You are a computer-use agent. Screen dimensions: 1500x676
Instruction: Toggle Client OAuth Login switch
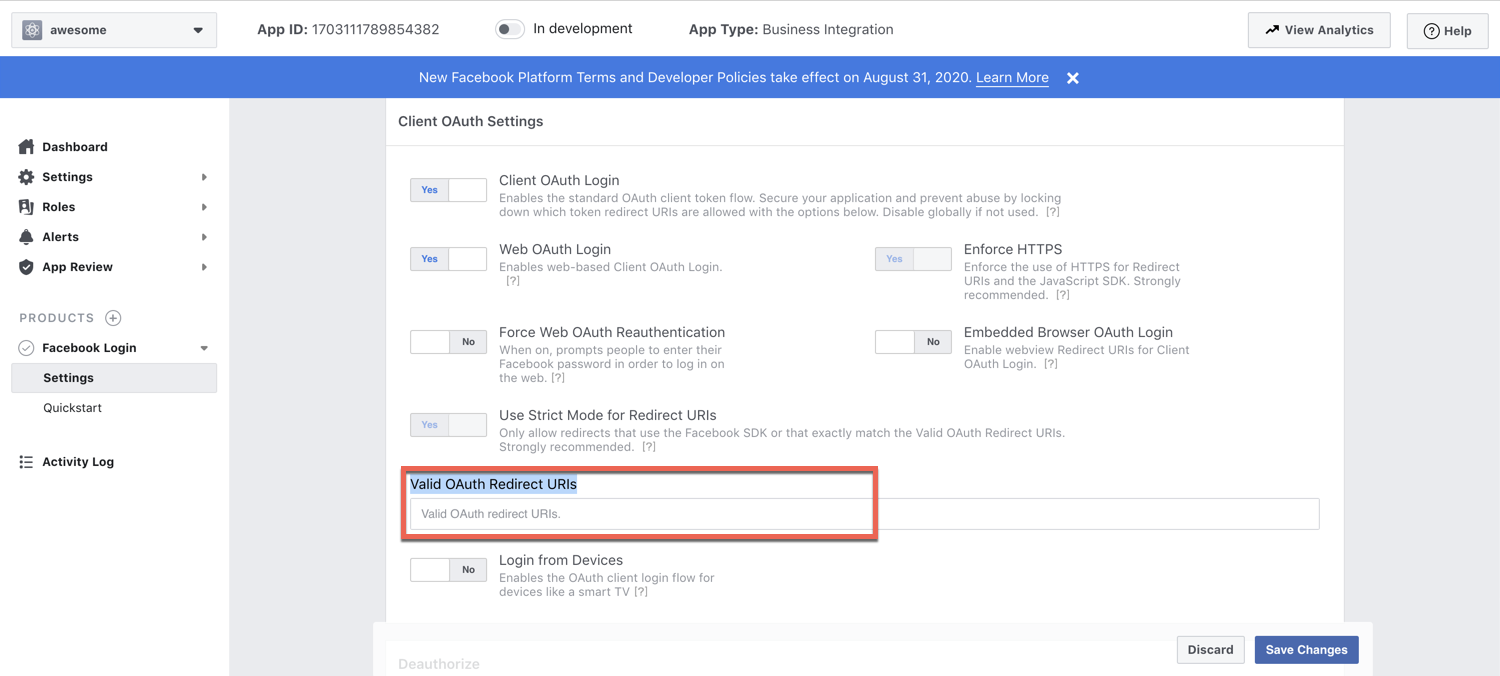tap(448, 190)
